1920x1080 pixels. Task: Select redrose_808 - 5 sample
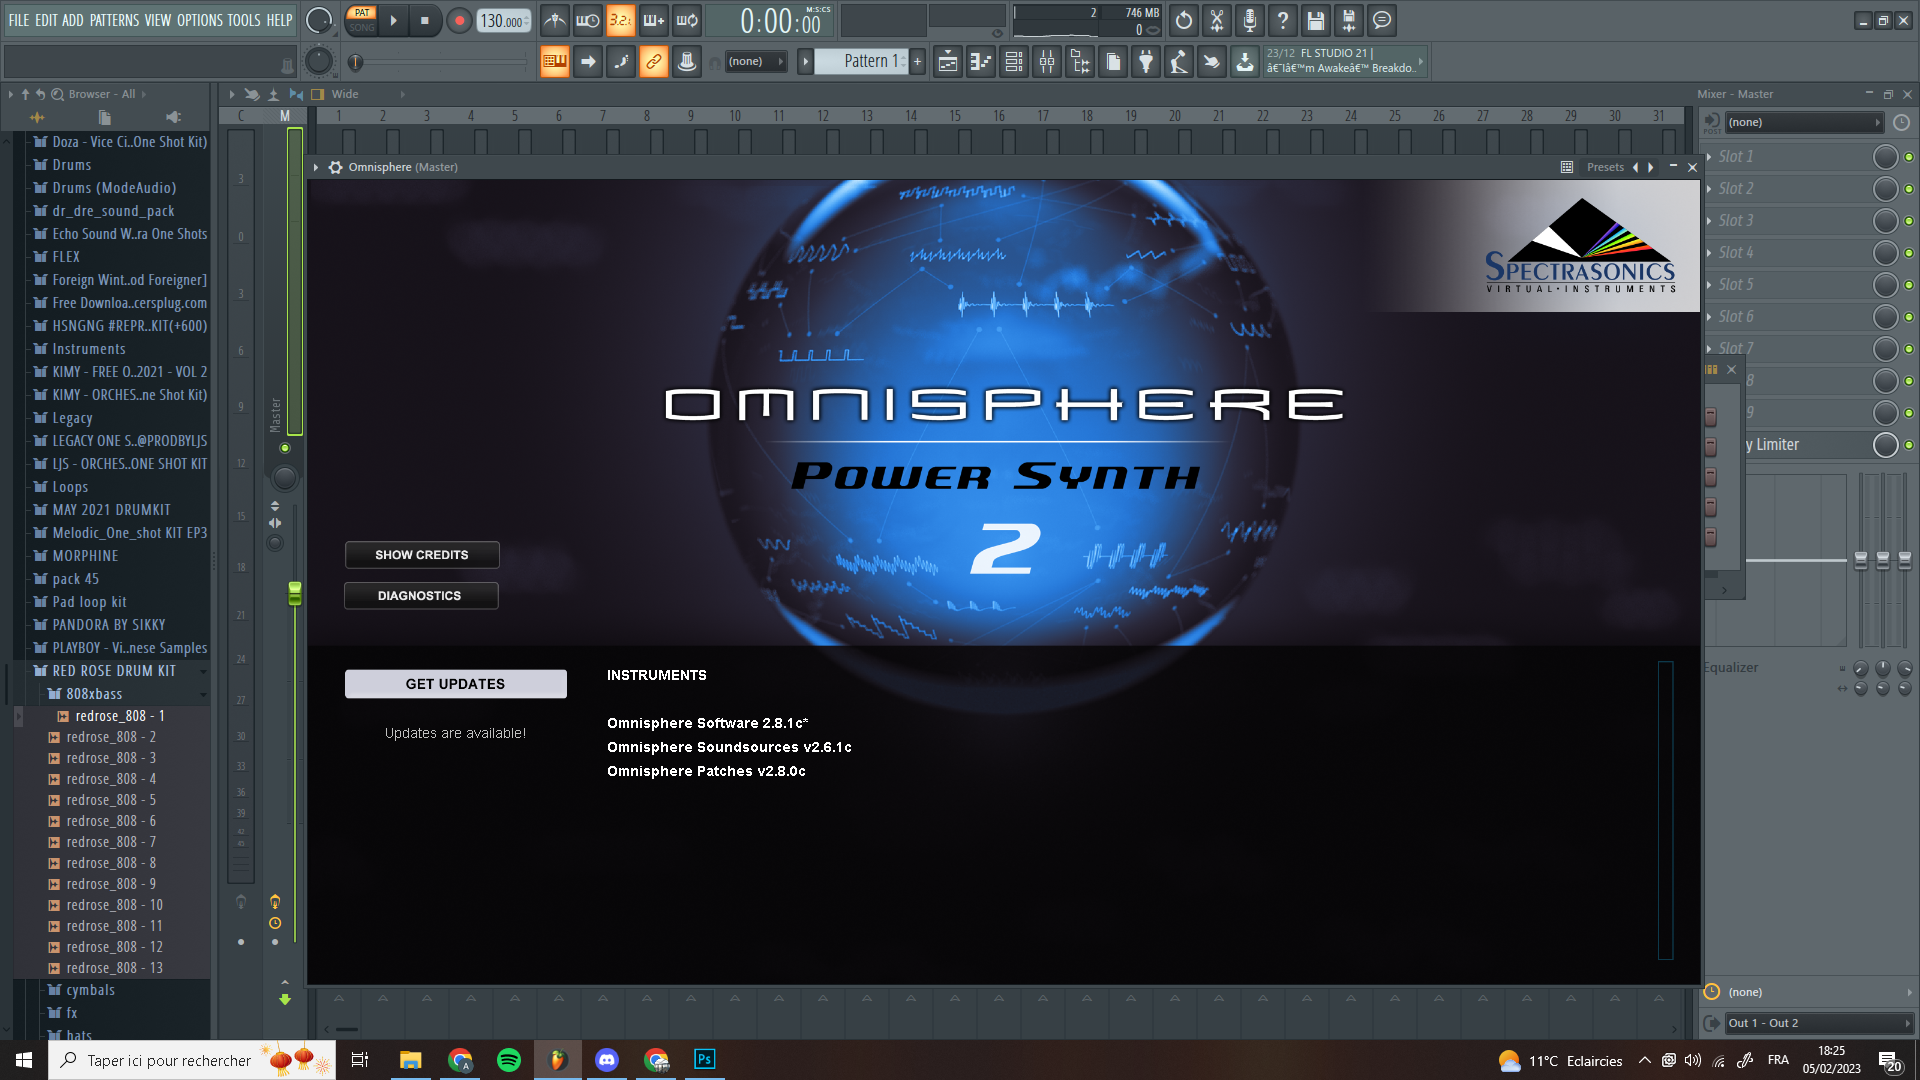pos(111,800)
